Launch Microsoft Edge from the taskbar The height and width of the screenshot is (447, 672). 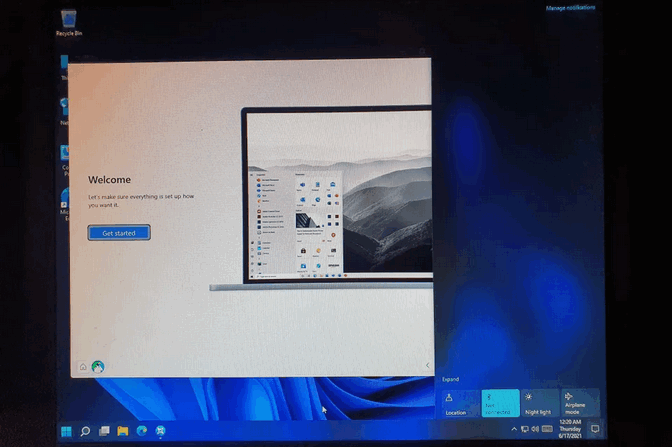(142, 431)
